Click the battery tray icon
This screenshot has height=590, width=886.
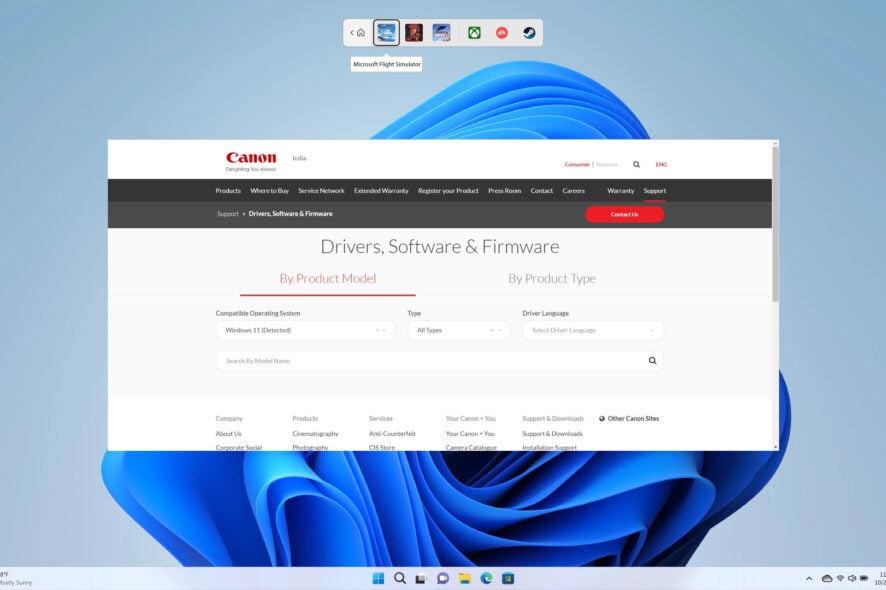tap(864, 579)
